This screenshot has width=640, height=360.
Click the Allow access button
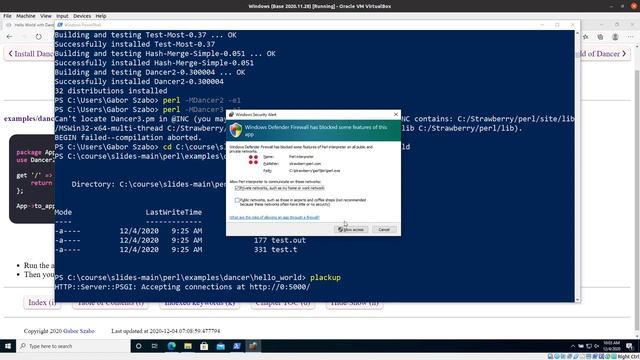point(351,230)
